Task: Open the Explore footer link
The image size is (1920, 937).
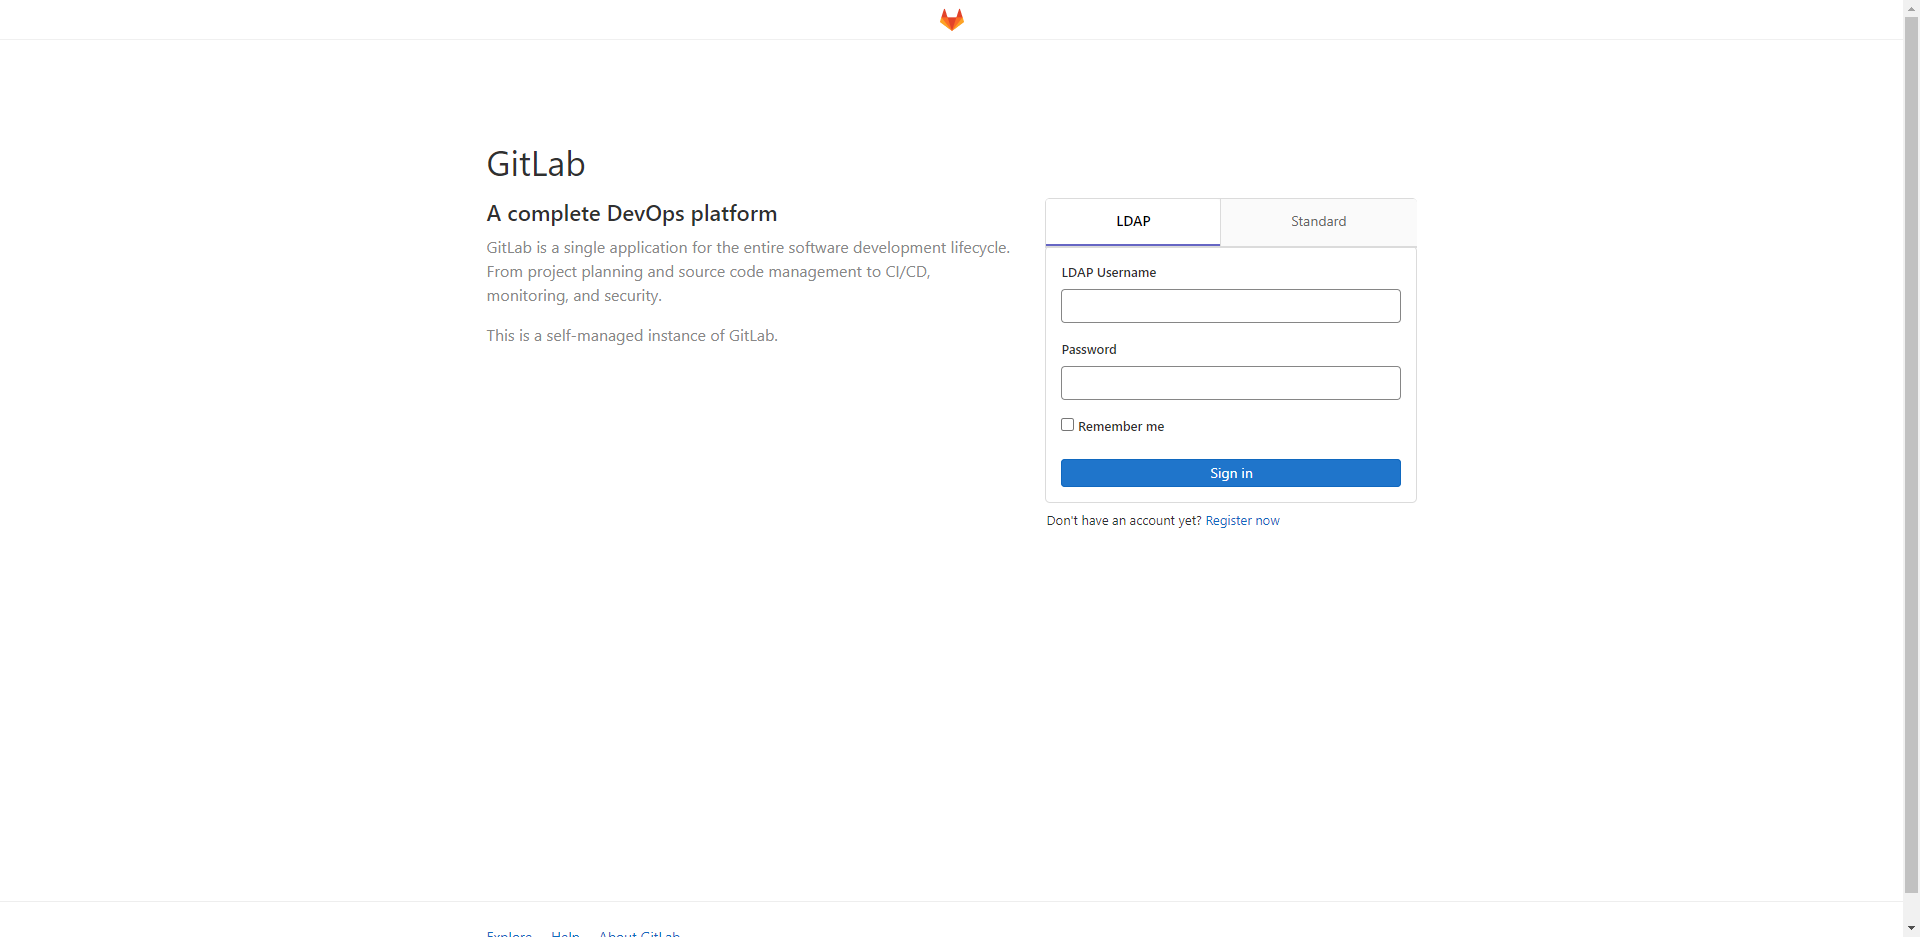Action: [509, 933]
